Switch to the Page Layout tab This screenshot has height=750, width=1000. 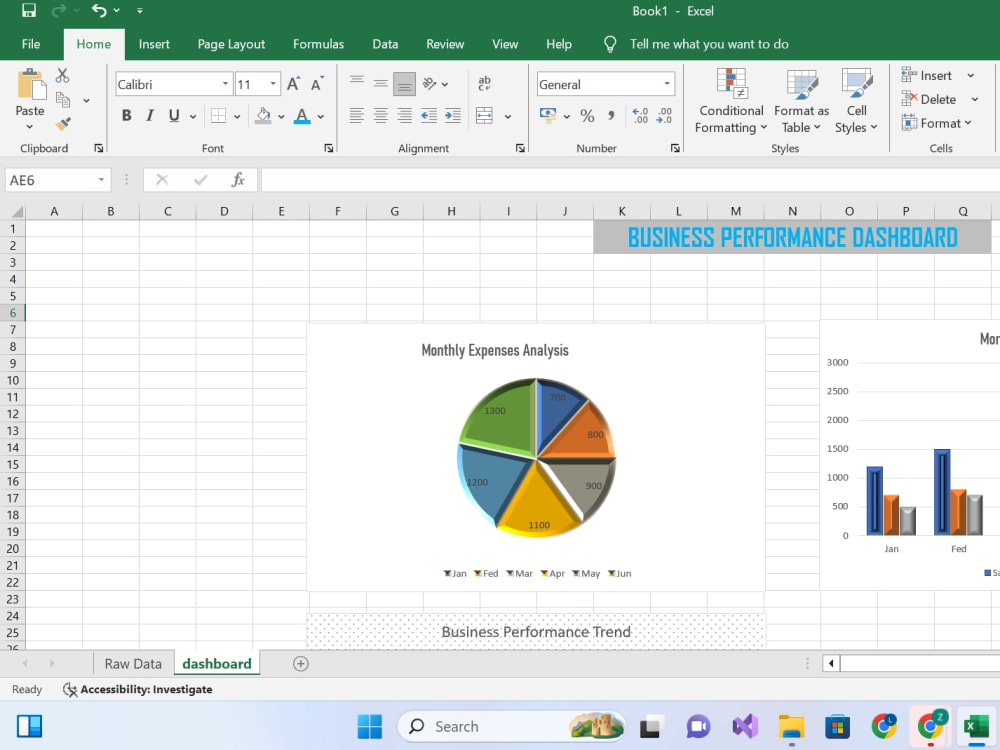click(x=231, y=44)
